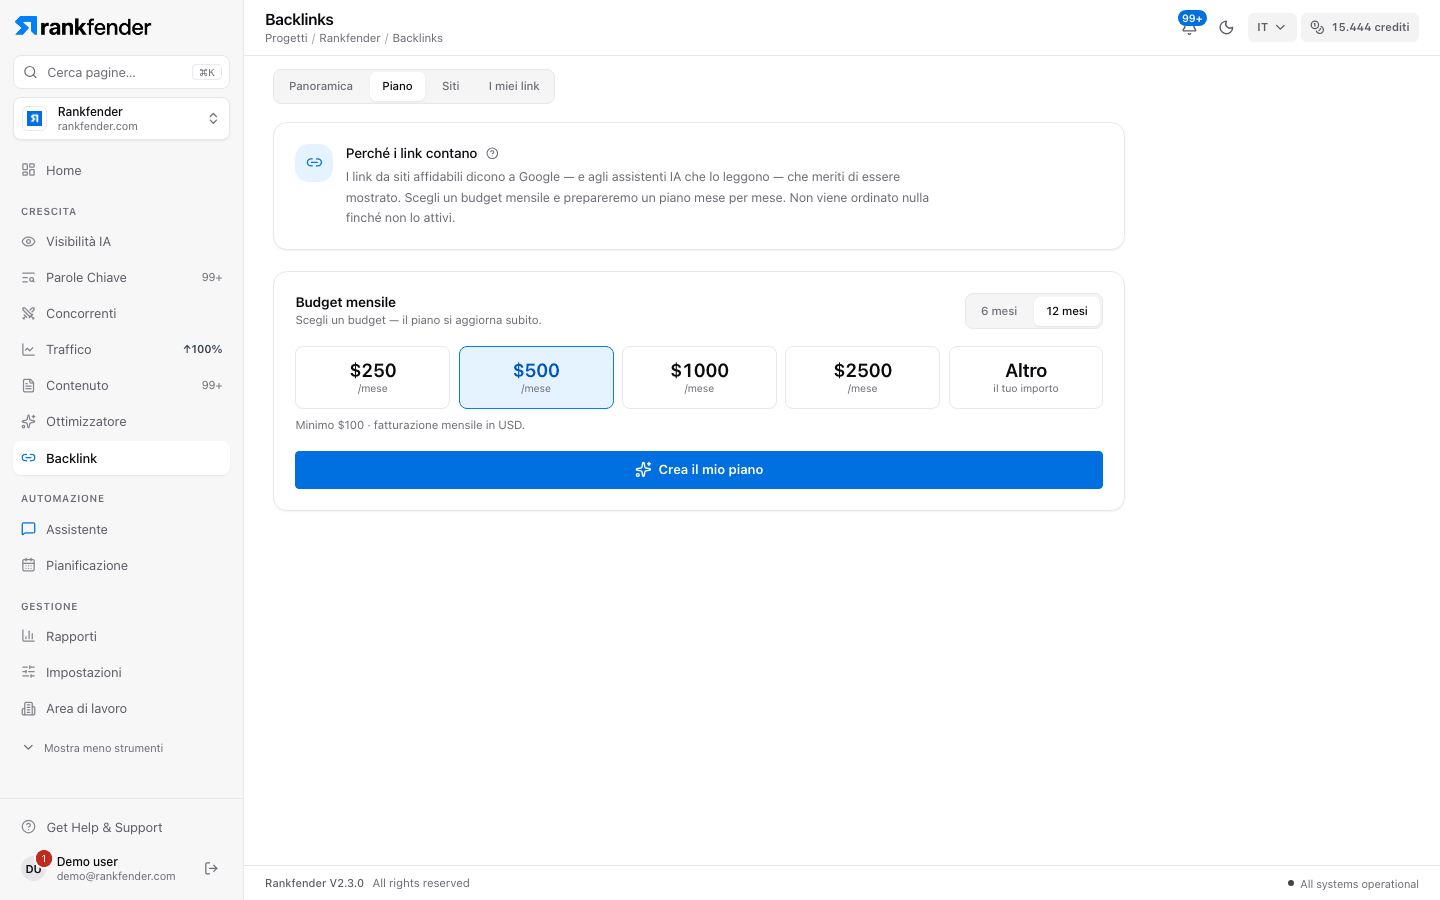Click the Traffico chart icon

coord(28,349)
